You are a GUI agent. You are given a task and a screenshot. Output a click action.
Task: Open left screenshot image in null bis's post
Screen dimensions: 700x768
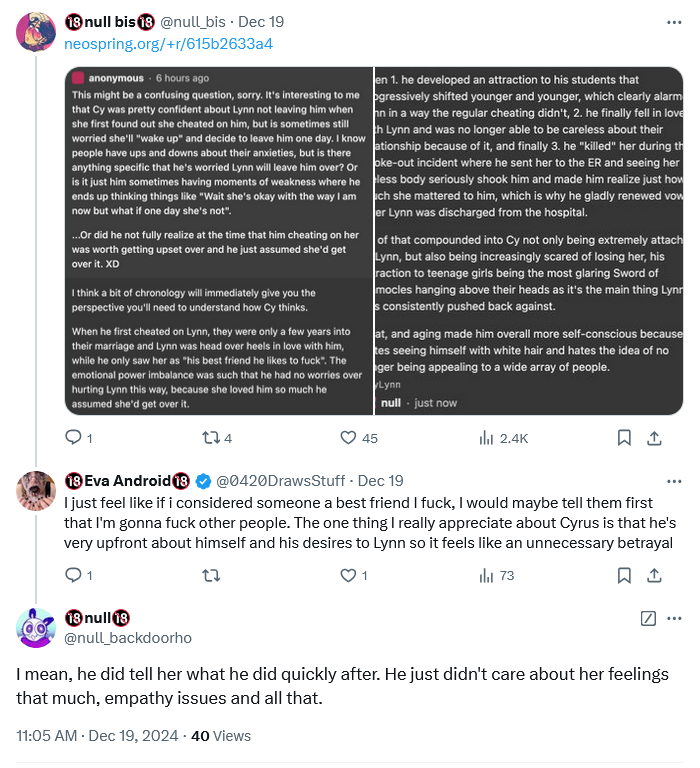click(219, 241)
